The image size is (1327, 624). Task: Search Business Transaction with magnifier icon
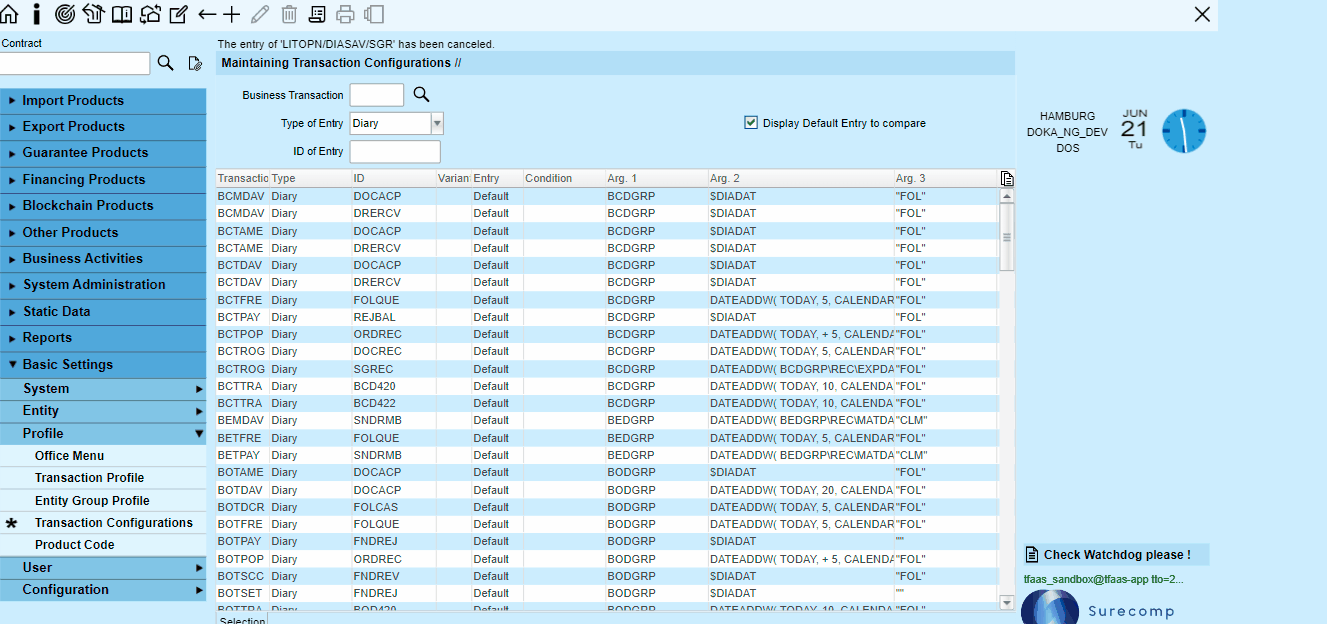pyautogui.click(x=421, y=94)
